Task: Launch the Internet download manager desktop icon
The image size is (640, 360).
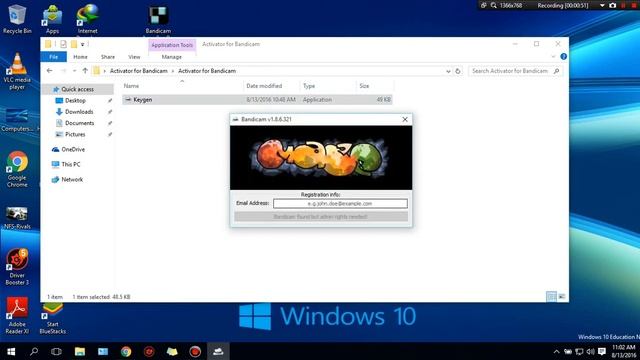Action: pos(87,19)
